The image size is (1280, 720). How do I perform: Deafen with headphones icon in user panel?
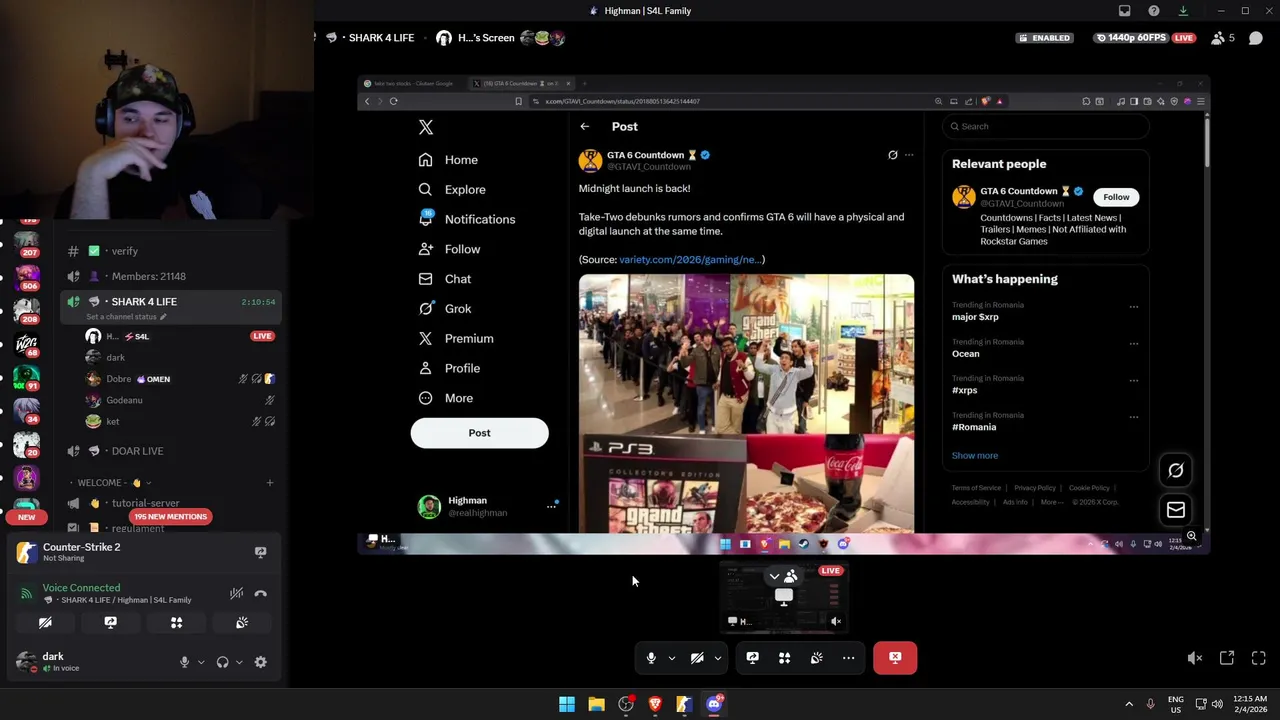222,662
